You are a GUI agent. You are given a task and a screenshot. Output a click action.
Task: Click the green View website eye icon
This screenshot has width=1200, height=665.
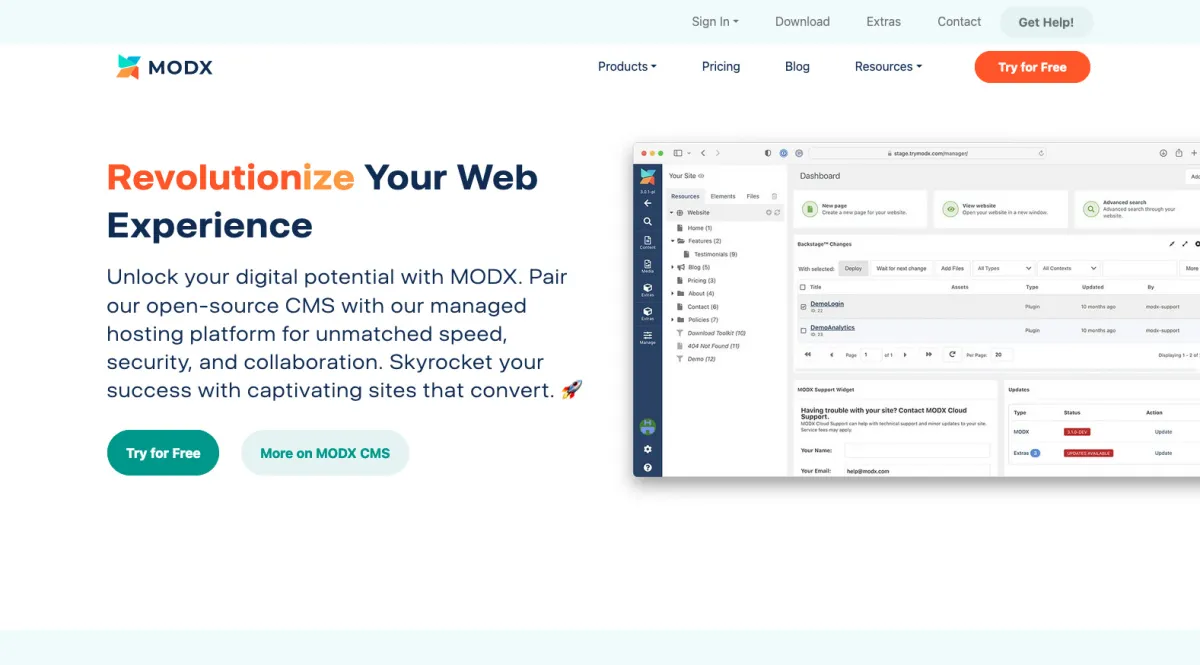tap(951, 209)
